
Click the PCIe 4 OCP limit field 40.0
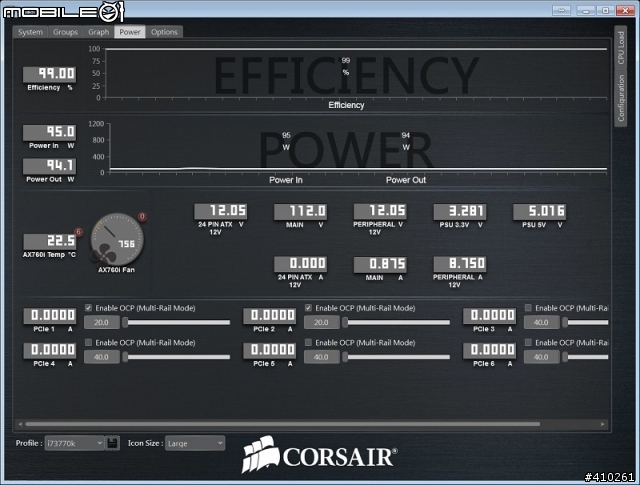(x=102, y=357)
